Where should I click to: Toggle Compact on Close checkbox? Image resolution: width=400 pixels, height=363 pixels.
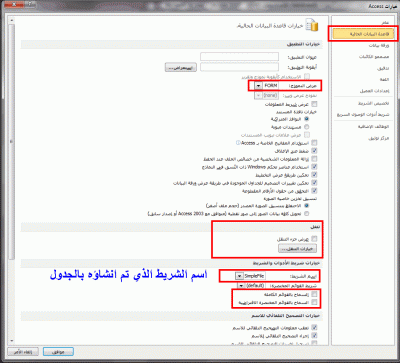pos(314,151)
